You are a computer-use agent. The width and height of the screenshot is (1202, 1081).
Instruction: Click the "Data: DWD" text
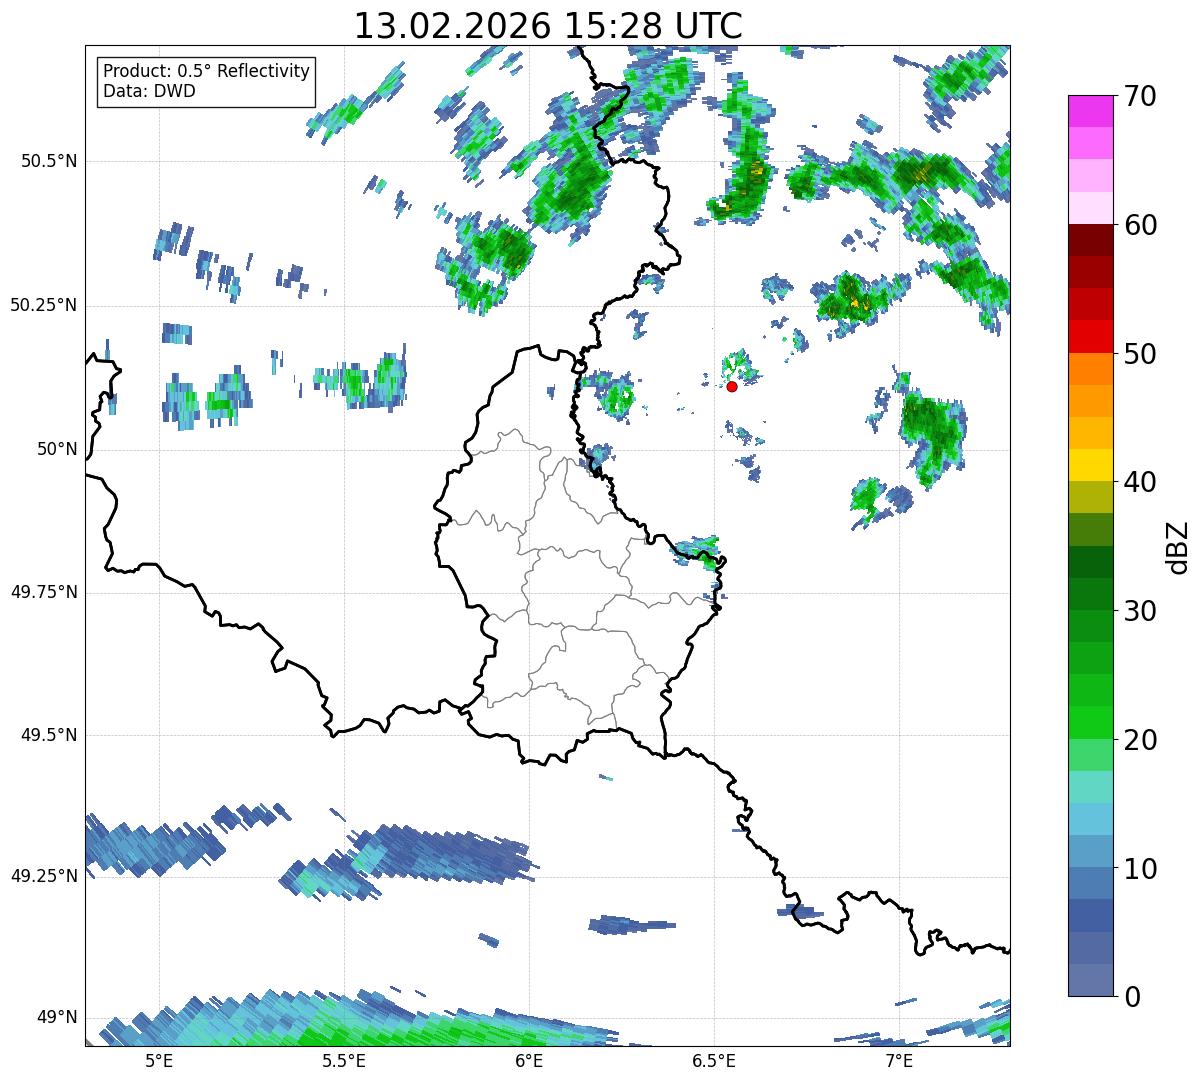point(149,91)
